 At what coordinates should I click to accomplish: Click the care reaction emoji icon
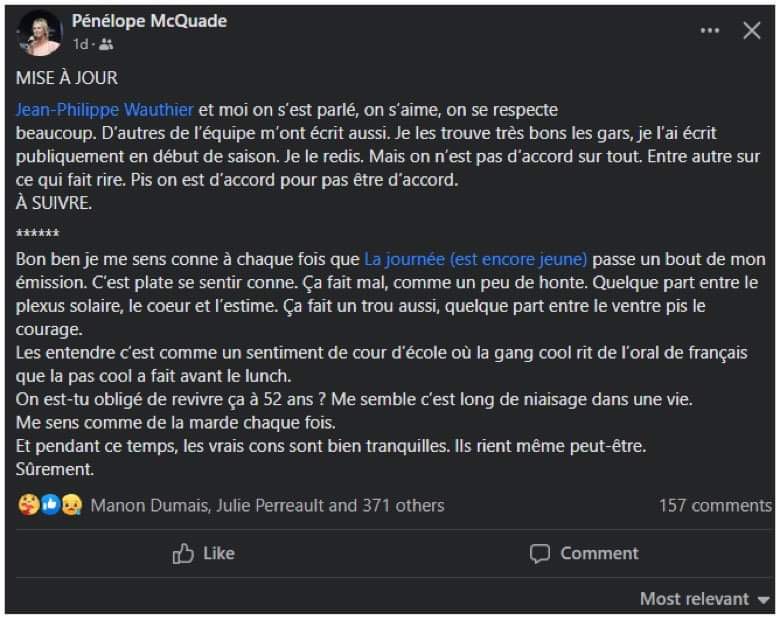click(x=28, y=505)
